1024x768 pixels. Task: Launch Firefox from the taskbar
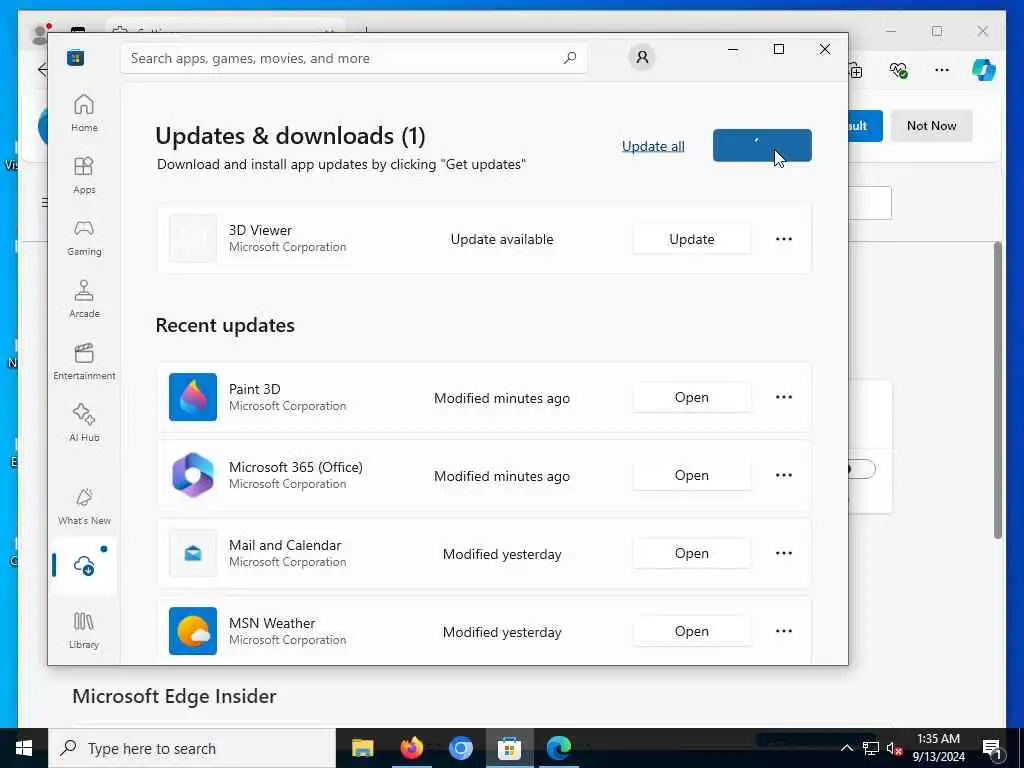411,748
